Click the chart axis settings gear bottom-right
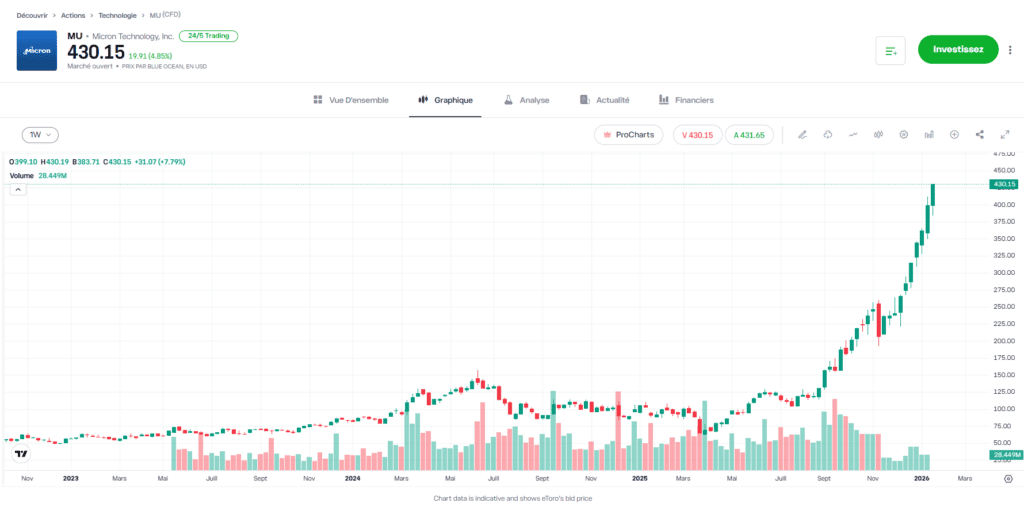Image resolution: width=1024 pixels, height=507 pixels. [1007, 479]
